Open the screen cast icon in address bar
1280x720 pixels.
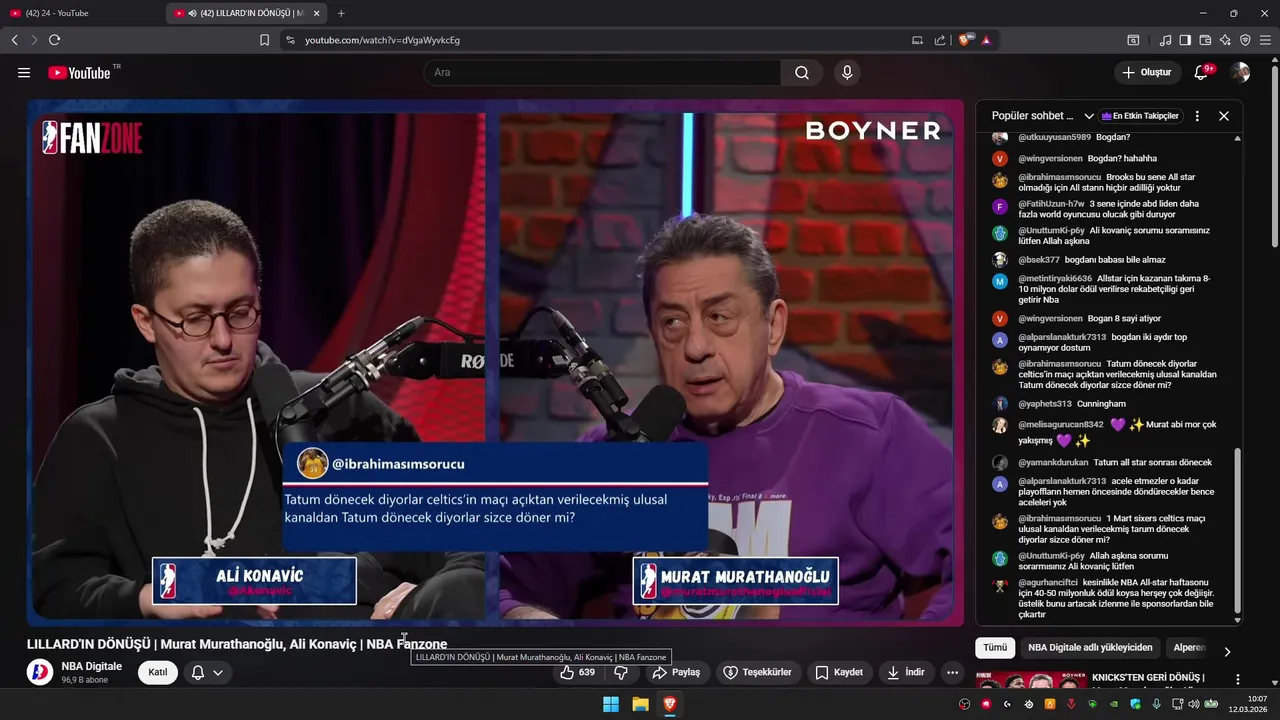917,40
